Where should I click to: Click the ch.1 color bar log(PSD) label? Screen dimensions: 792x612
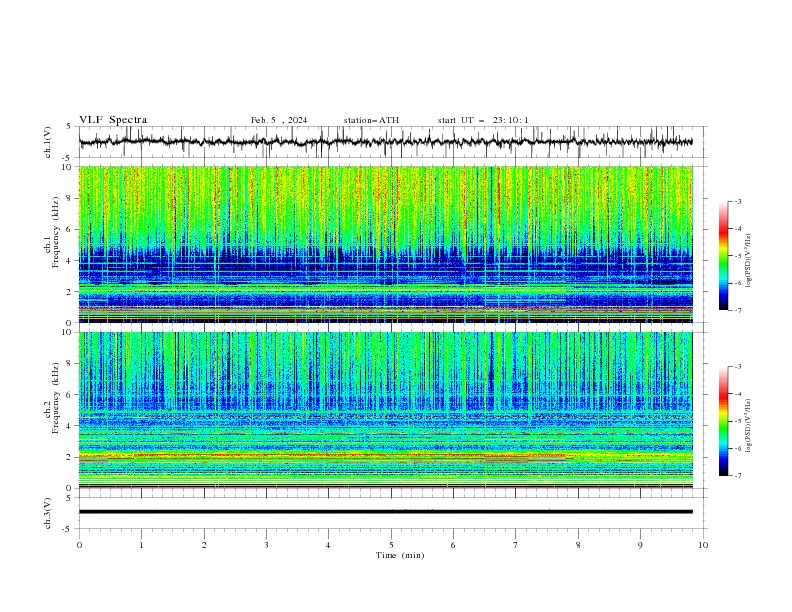(750, 261)
